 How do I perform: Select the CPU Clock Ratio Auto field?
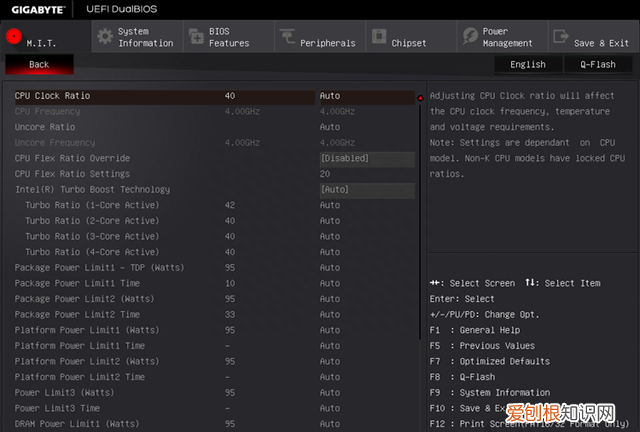click(366, 97)
